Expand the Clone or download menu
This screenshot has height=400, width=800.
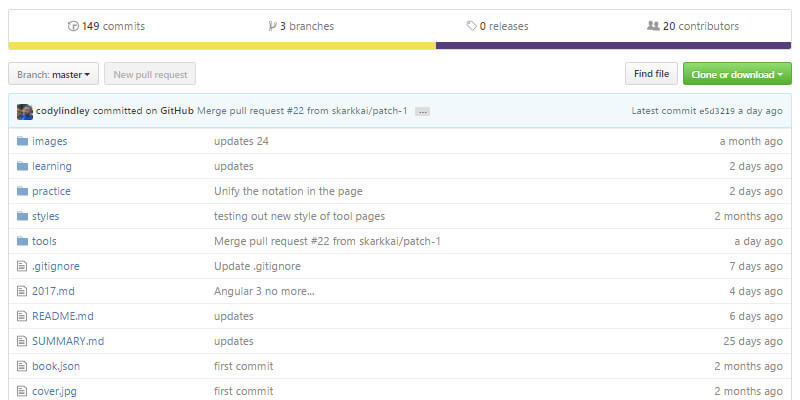pyautogui.click(x=737, y=74)
